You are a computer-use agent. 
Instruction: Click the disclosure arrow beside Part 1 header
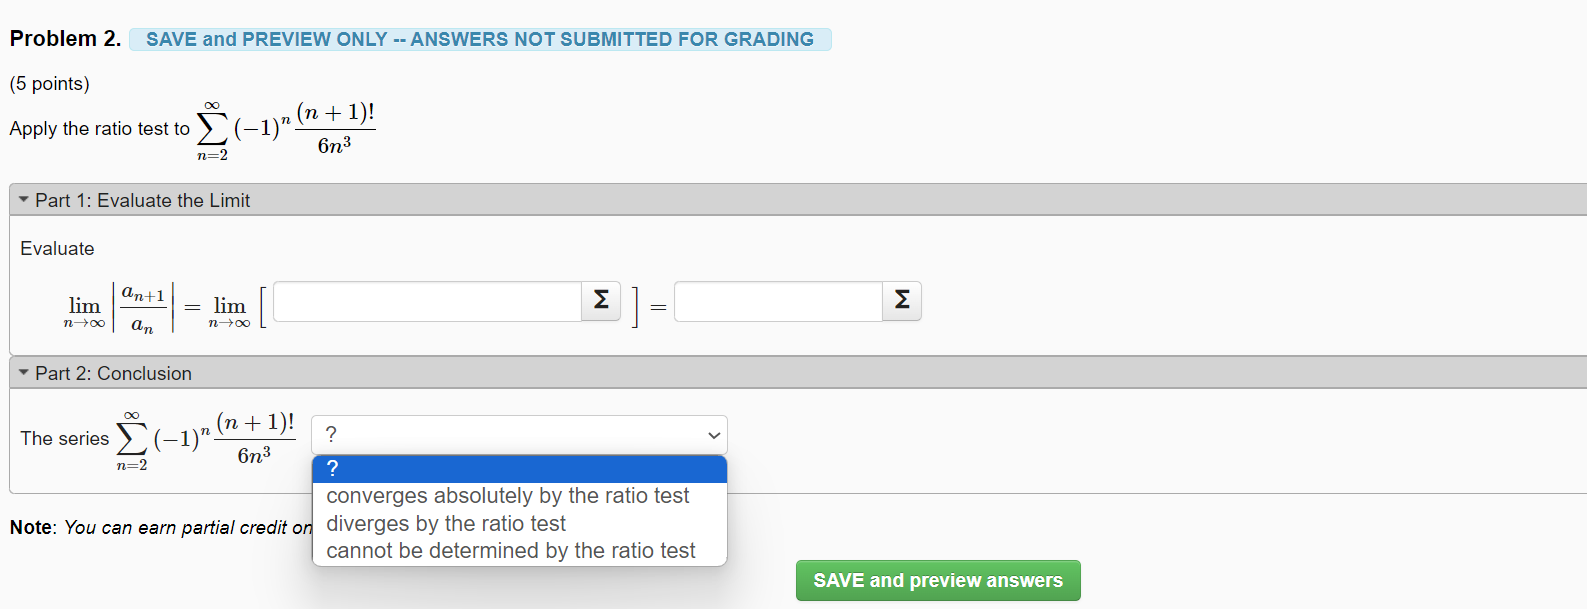pyautogui.click(x=22, y=198)
